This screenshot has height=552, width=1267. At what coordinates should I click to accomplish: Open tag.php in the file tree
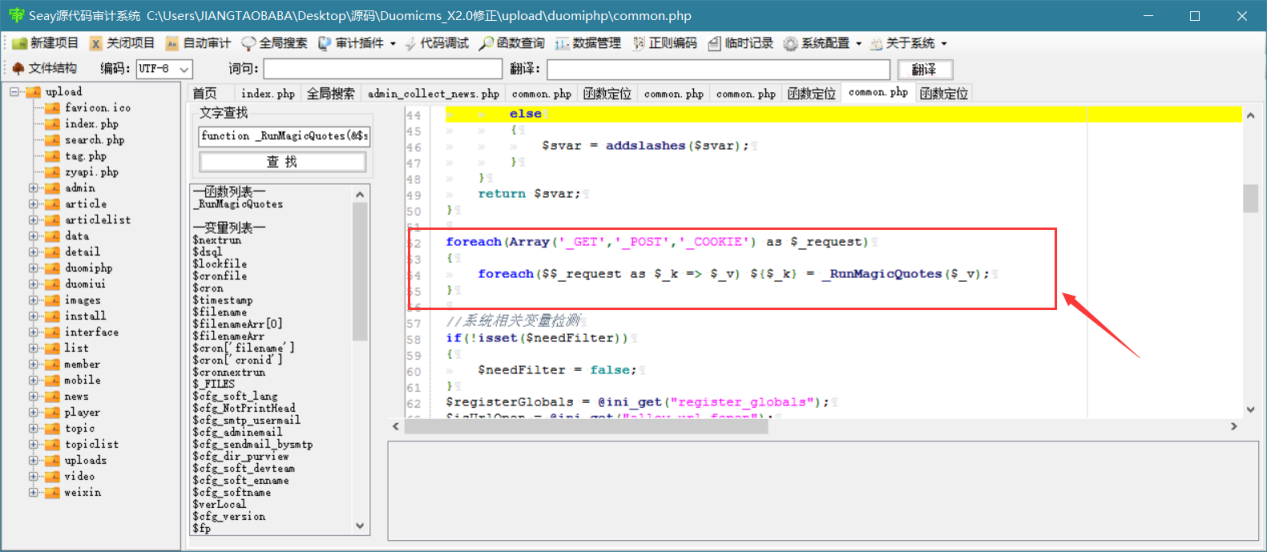click(85, 155)
